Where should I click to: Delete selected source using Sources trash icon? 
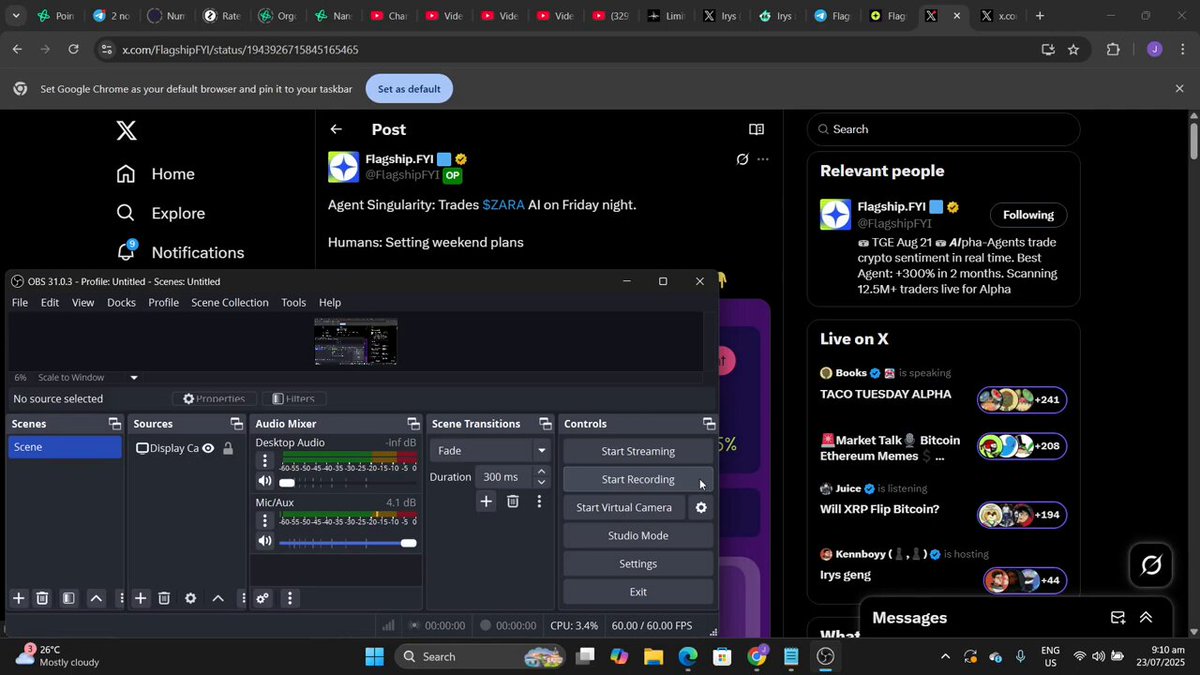(x=165, y=598)
